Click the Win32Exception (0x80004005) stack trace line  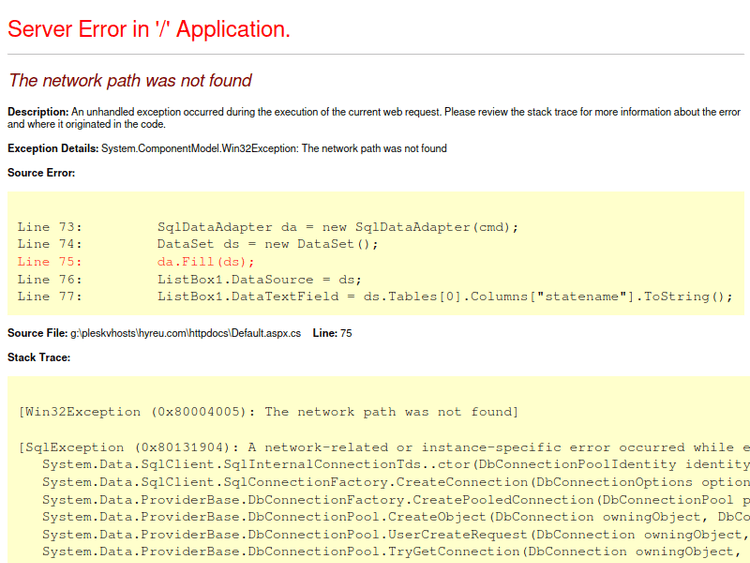pyautogui.click(x=268, y=412)
